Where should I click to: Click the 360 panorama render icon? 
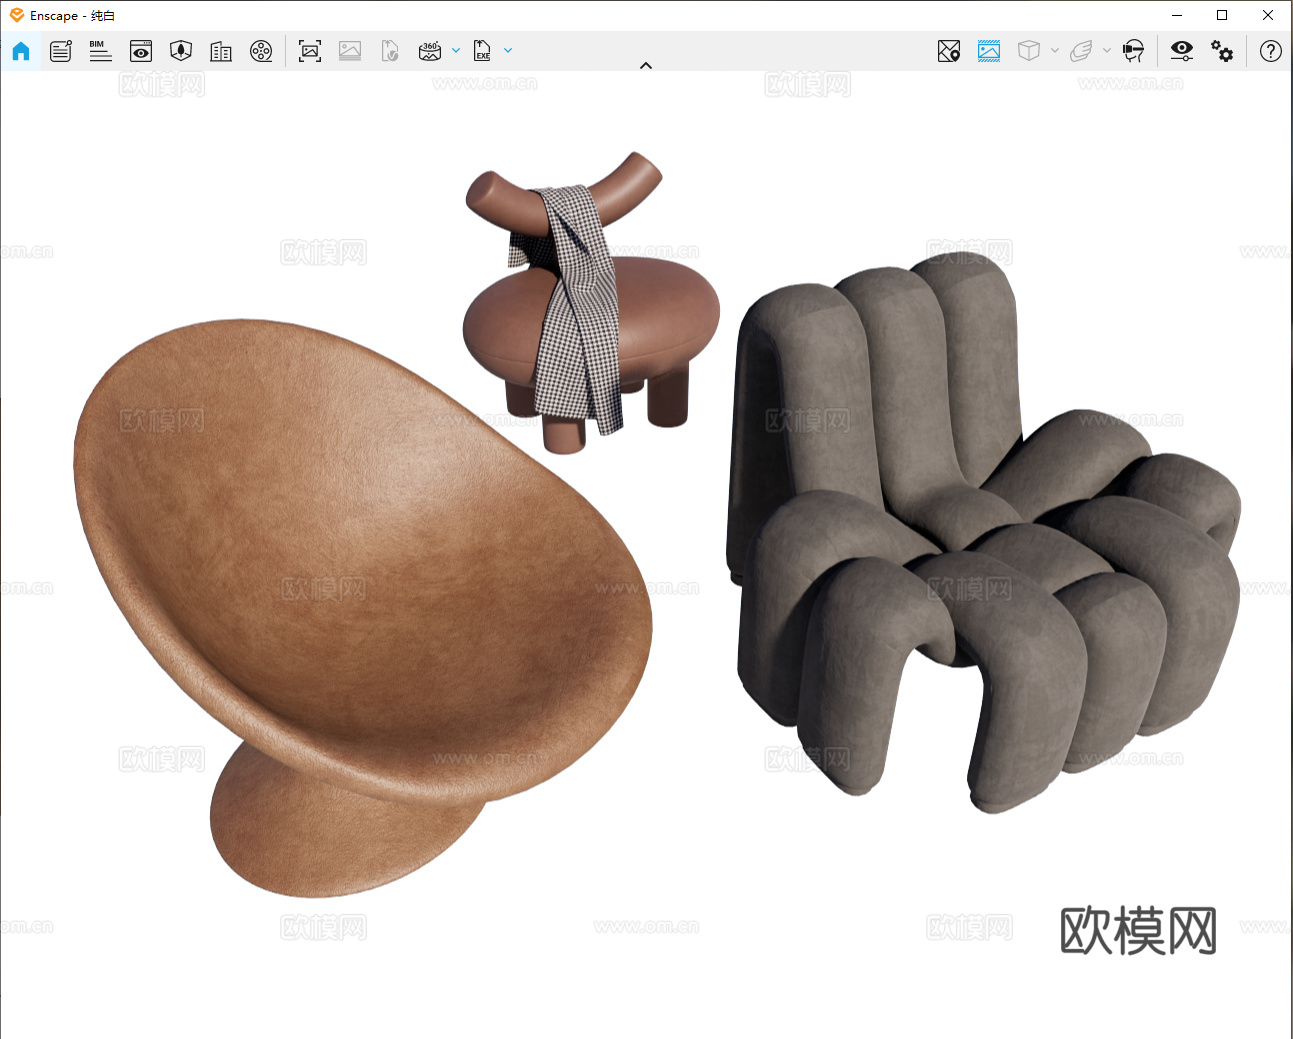point(430,51)
